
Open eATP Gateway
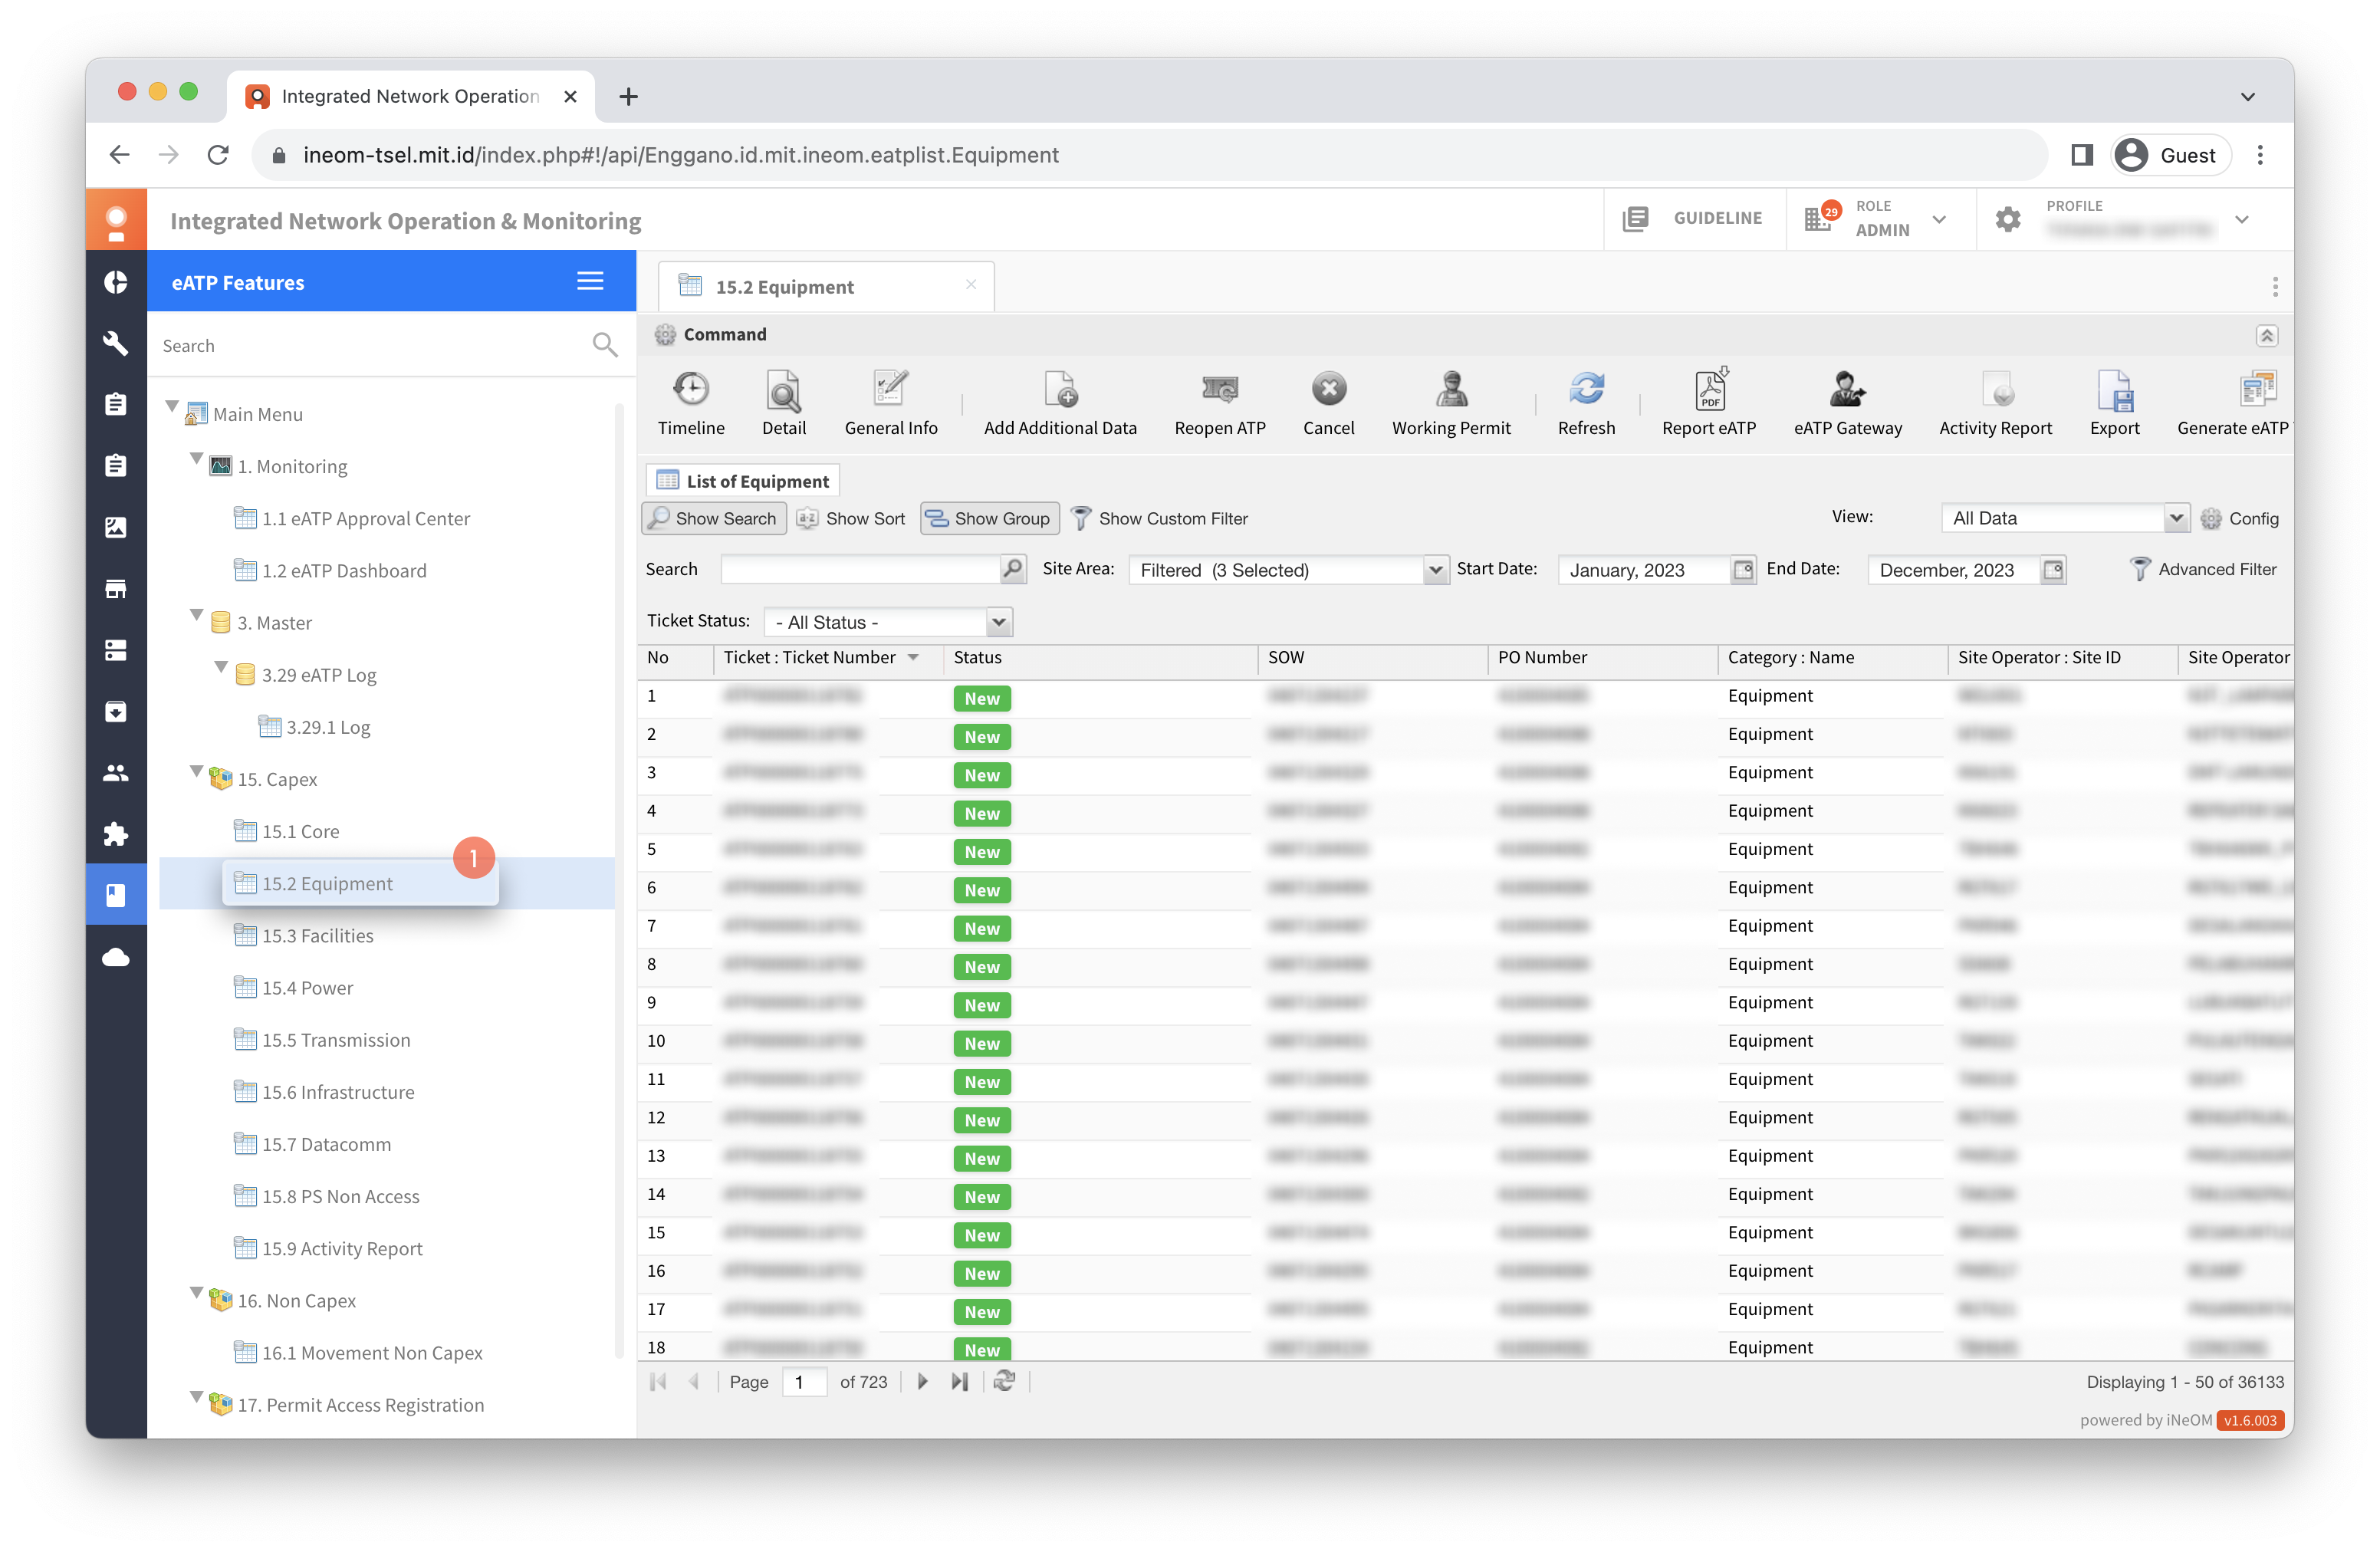point(1847,403)
